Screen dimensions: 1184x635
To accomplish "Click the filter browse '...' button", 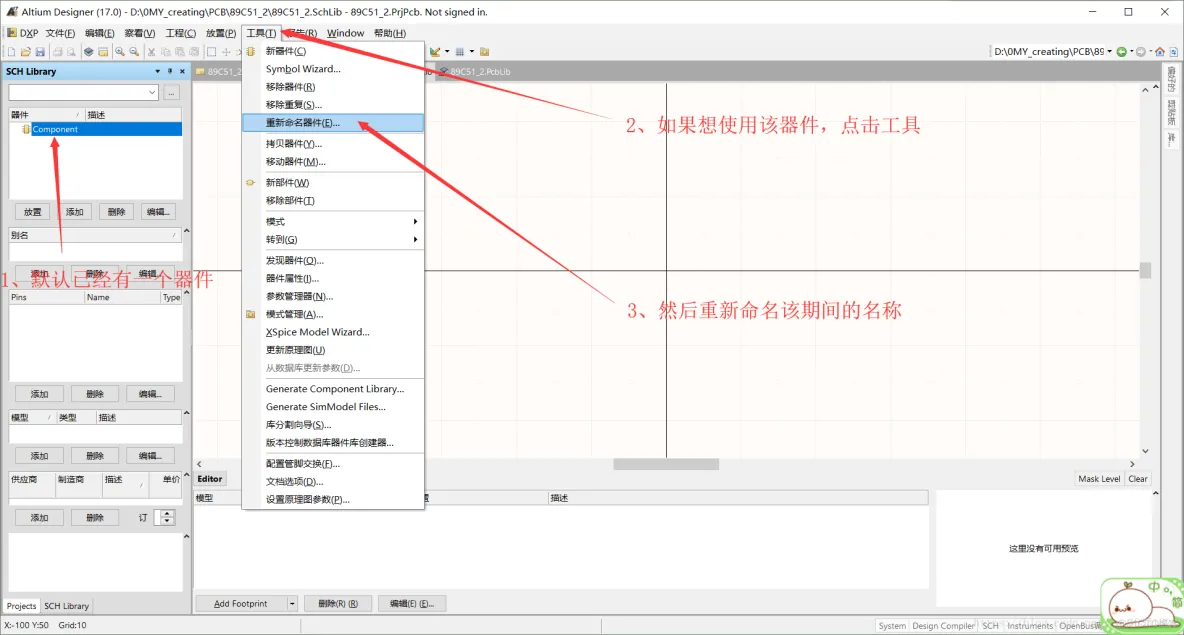I will (x=172, y=92).
